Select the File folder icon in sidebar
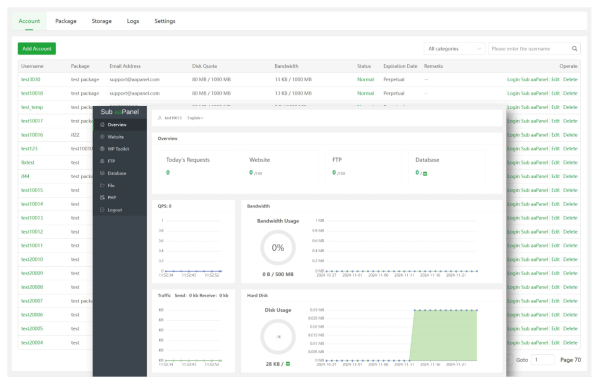 coord(102,185)
